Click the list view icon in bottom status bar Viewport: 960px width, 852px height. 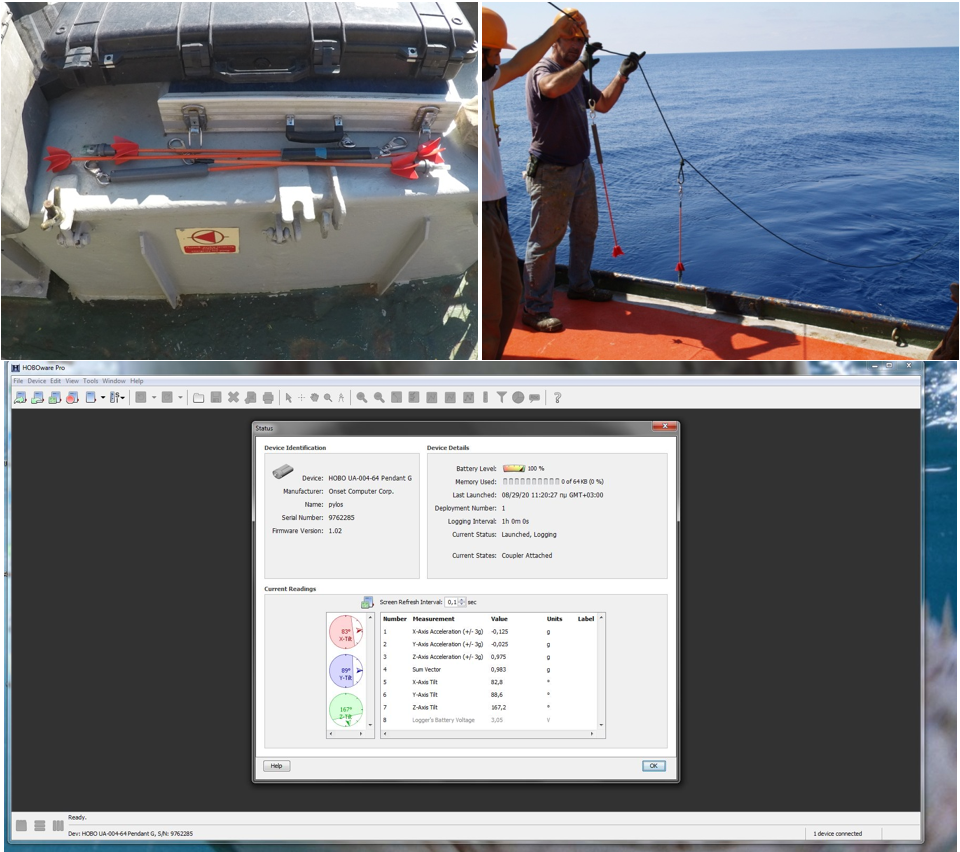click(x=40, y=826)
